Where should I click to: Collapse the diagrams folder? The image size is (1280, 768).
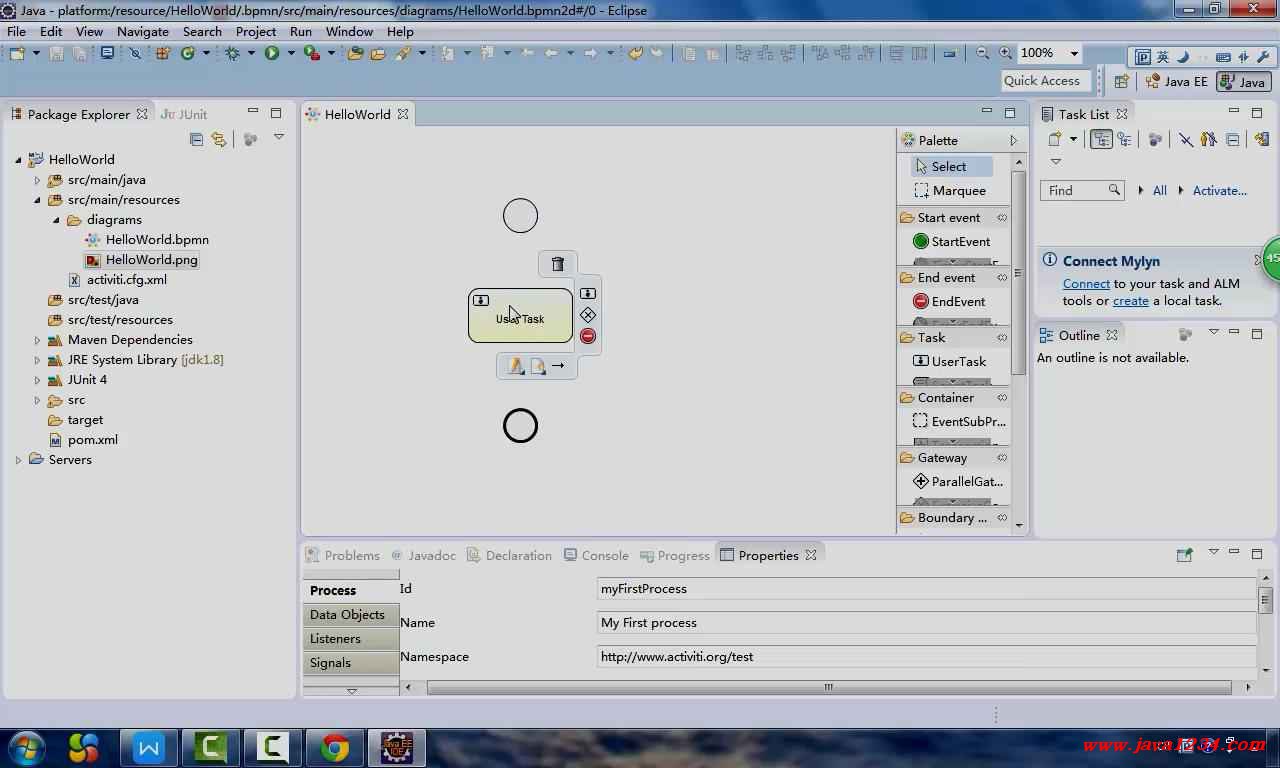tap(56, 220)
